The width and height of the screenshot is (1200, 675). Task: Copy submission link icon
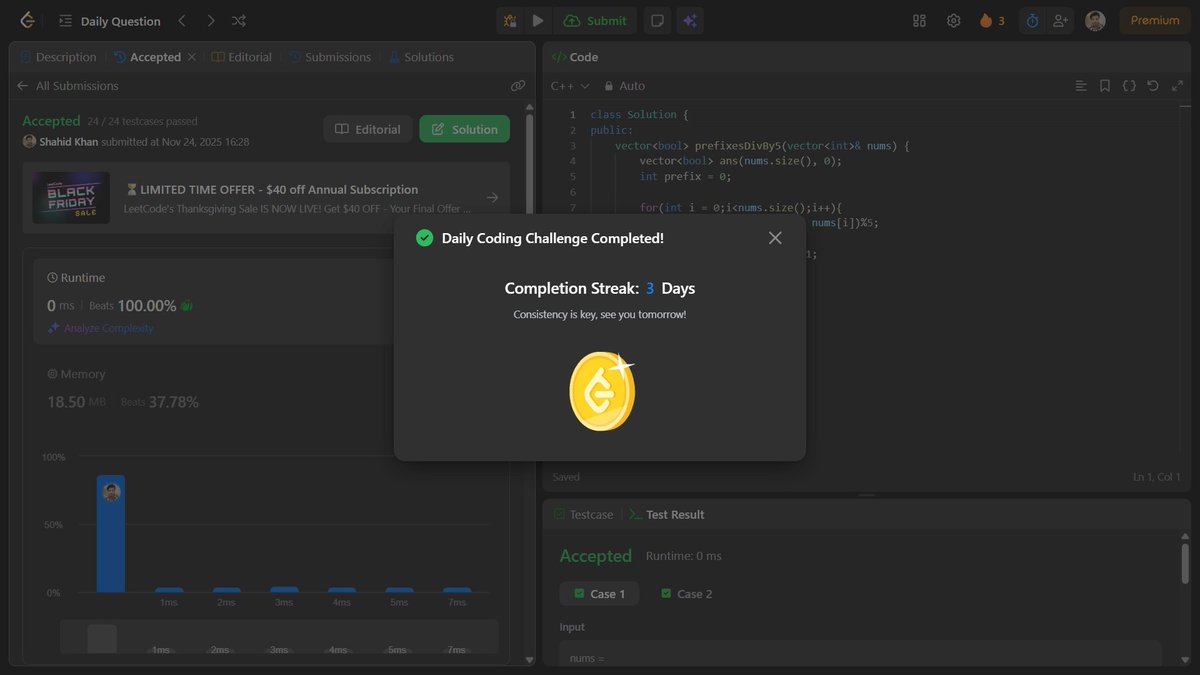tap(517, 87)
